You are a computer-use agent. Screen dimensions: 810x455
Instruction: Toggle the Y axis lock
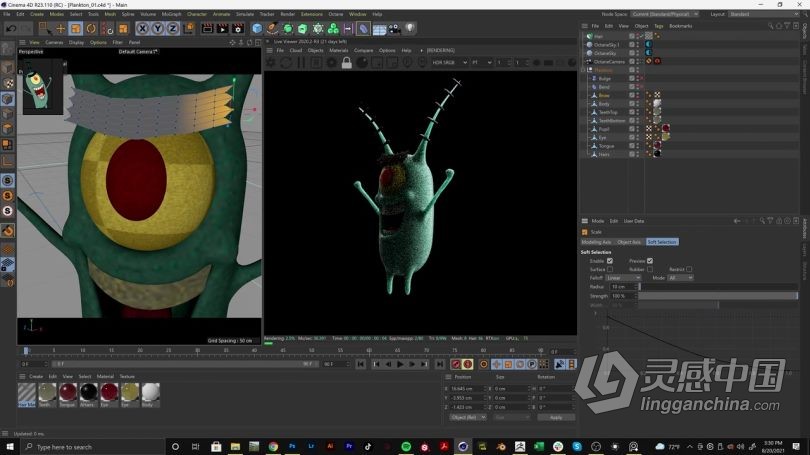click(x=158, y=29)
